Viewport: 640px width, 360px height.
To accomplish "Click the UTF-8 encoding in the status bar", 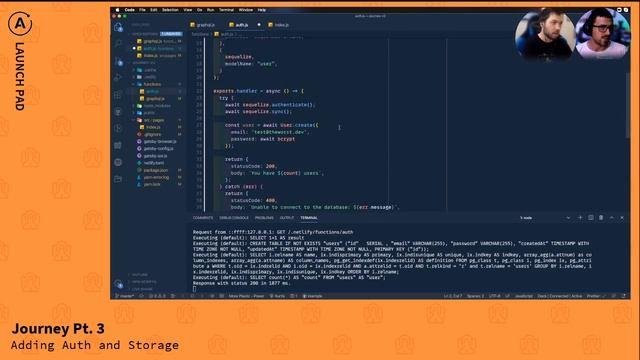I will (494, 296).
